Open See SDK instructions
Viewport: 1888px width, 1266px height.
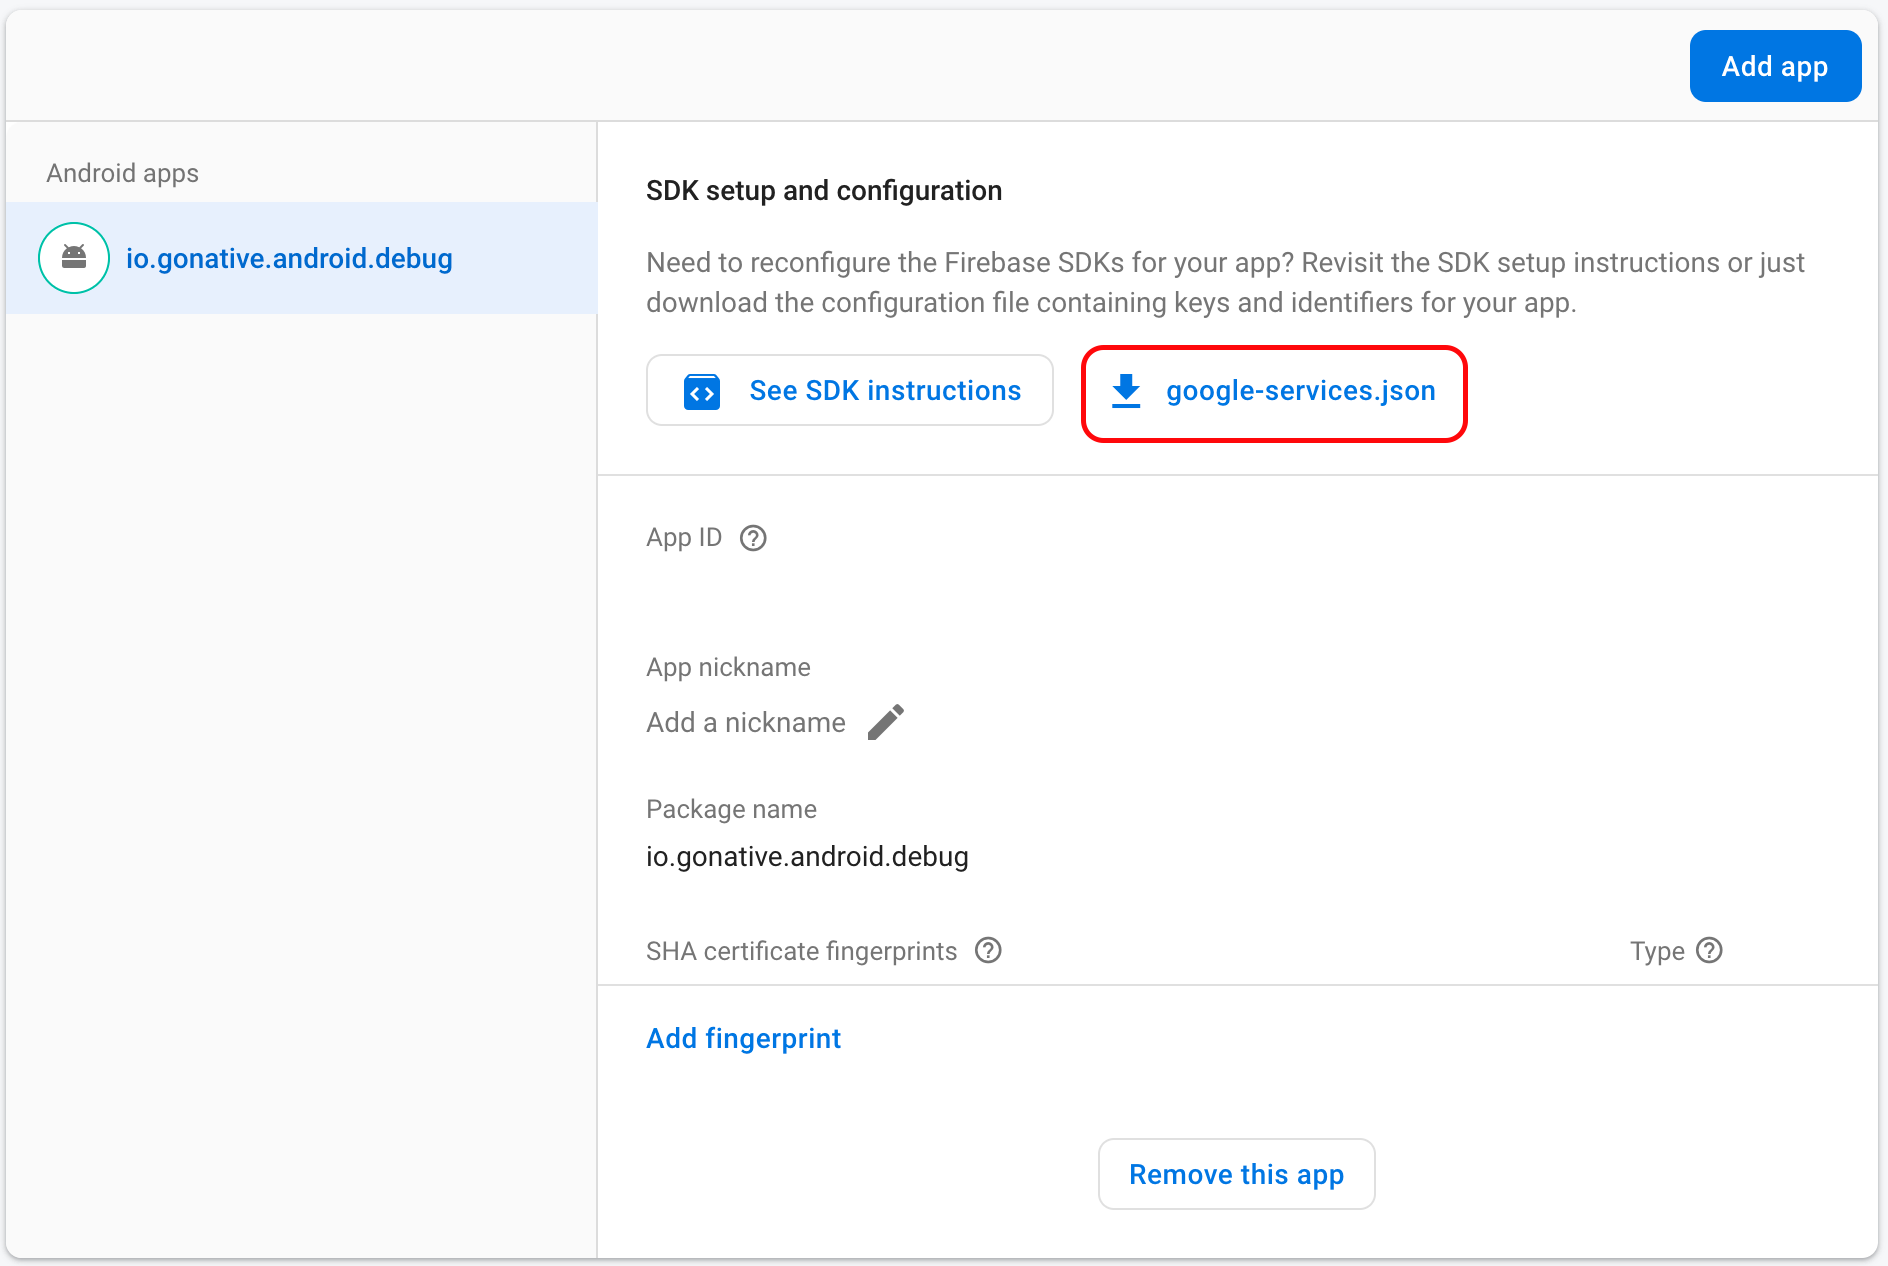(x=850, y=390)
